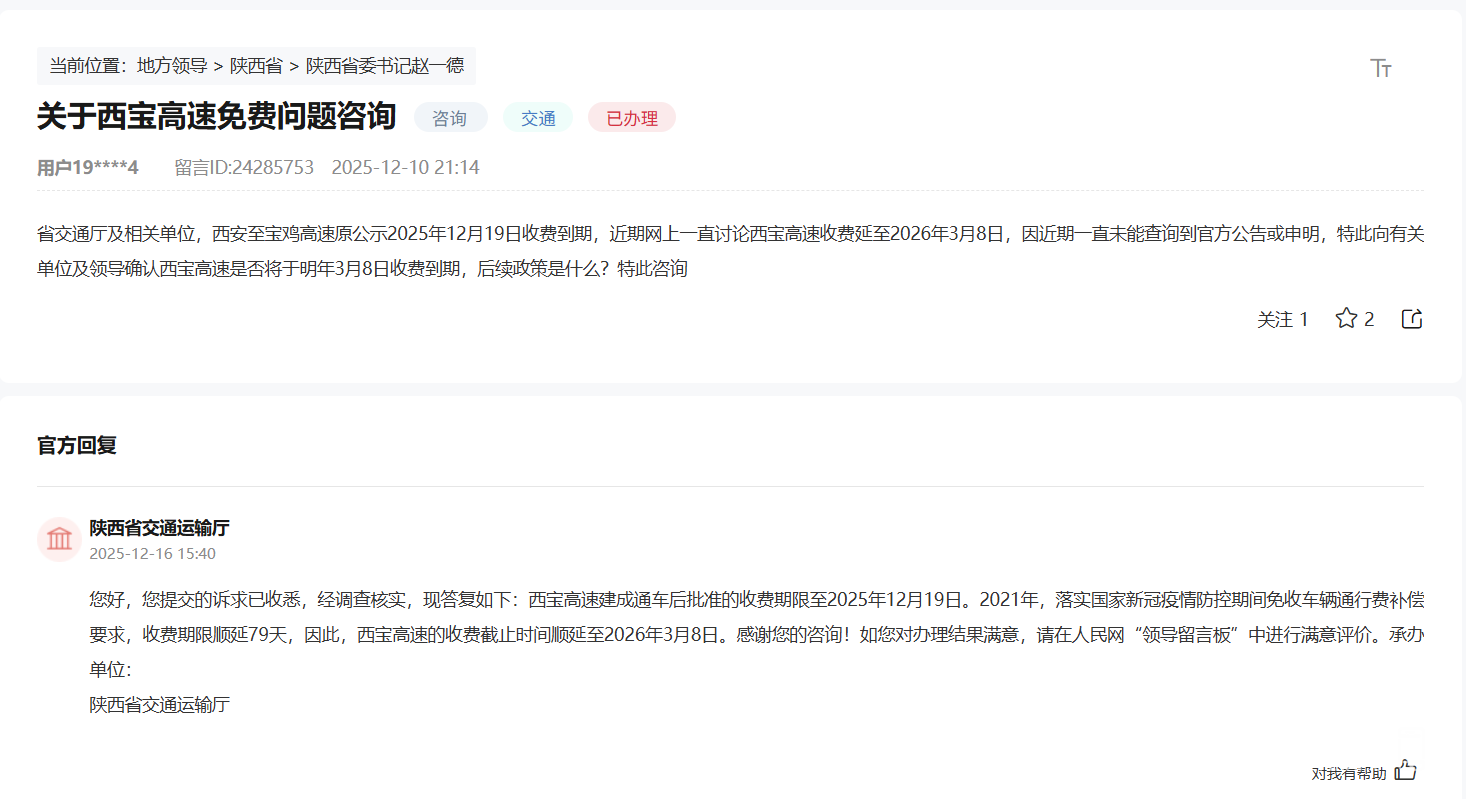1466x799 pixels.
Task: Click the 已办理 status tag
Action: coord(632,118)
